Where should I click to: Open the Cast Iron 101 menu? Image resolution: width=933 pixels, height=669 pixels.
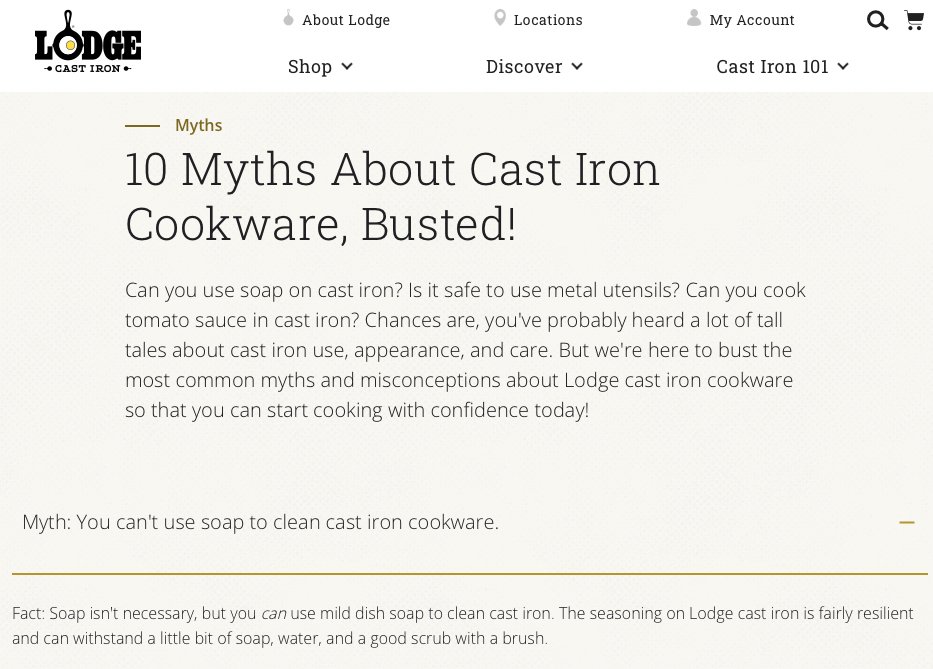coord(772,66)
